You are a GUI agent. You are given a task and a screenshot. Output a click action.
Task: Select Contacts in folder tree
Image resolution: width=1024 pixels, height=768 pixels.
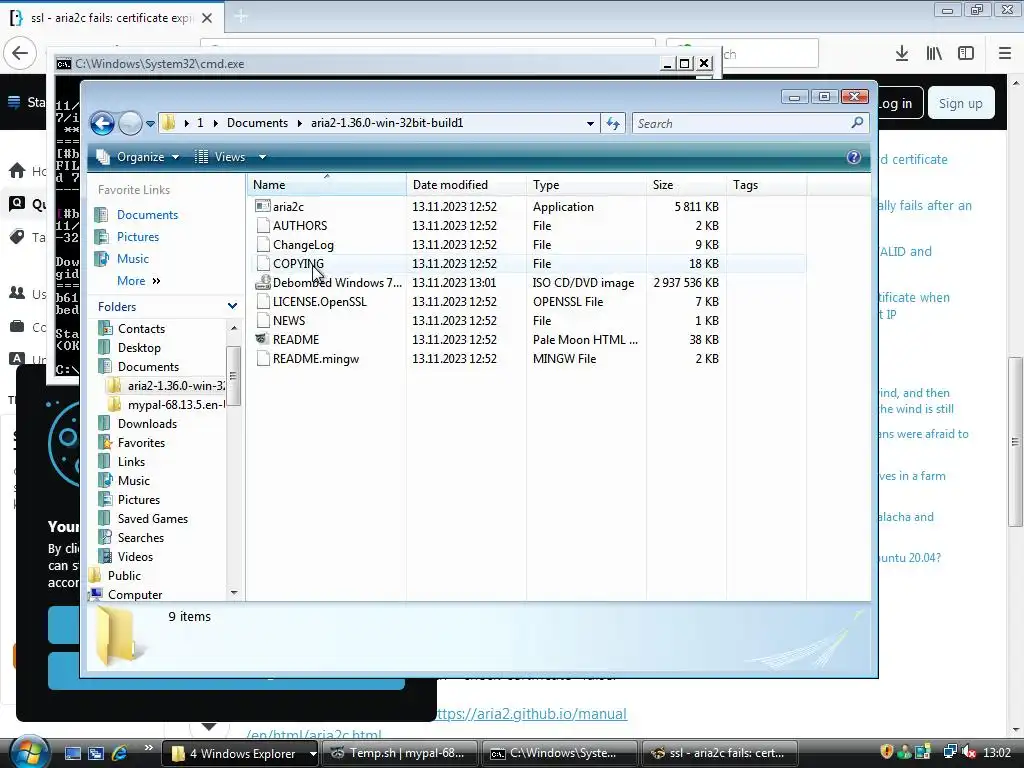tap(141, 328)
